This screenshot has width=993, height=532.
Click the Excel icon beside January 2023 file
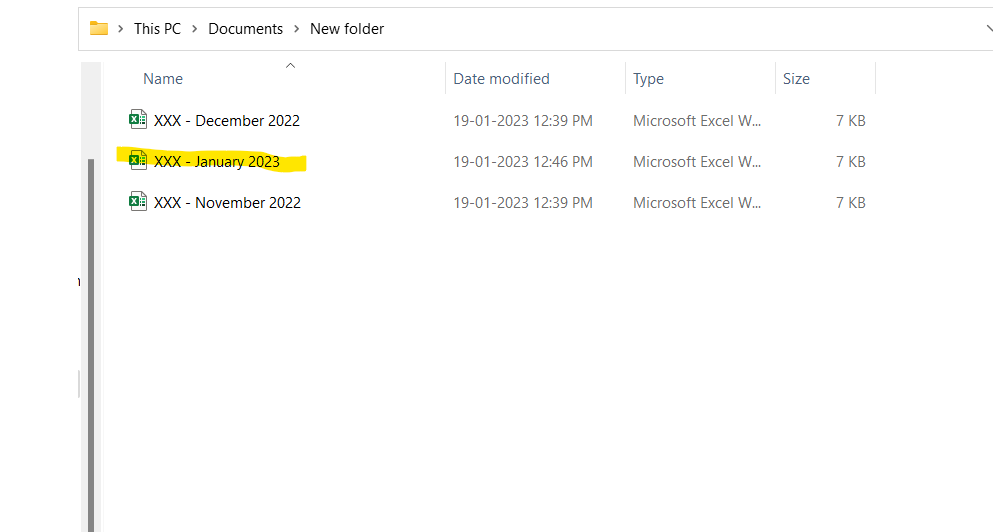coord(138,161)
